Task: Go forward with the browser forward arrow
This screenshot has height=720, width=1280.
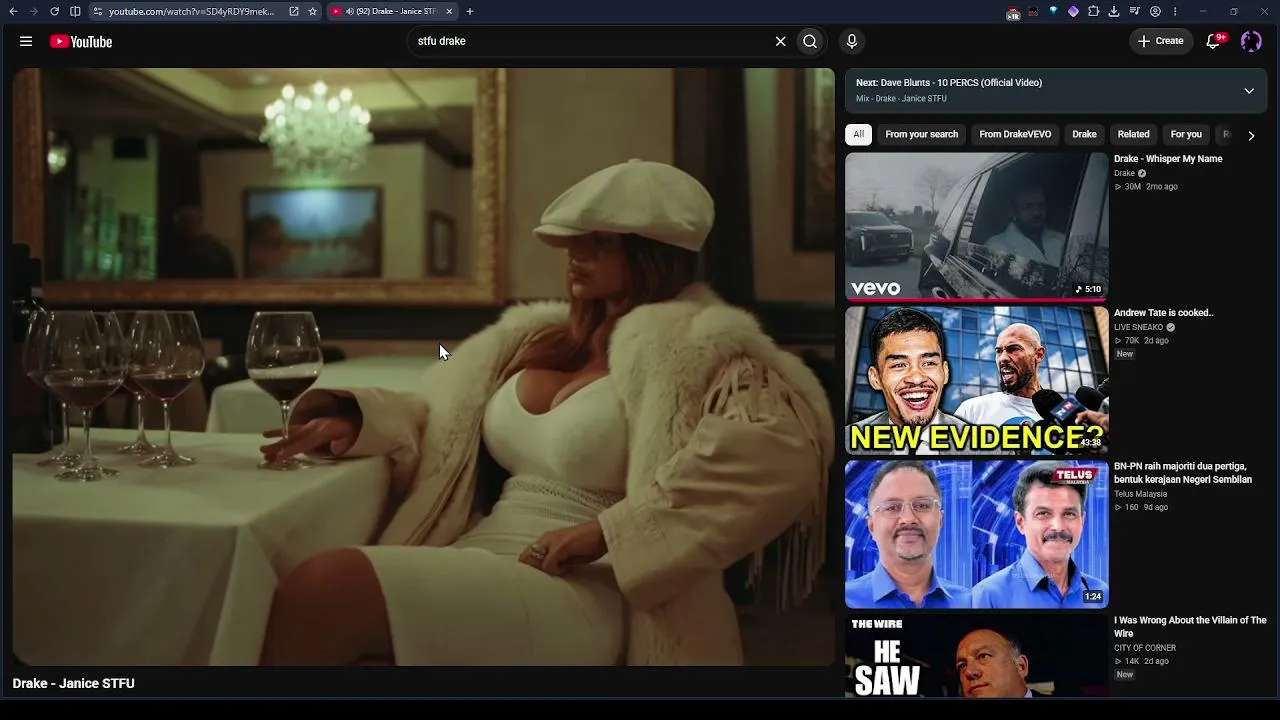Action: pyautogui.click(x=33, y=11)
